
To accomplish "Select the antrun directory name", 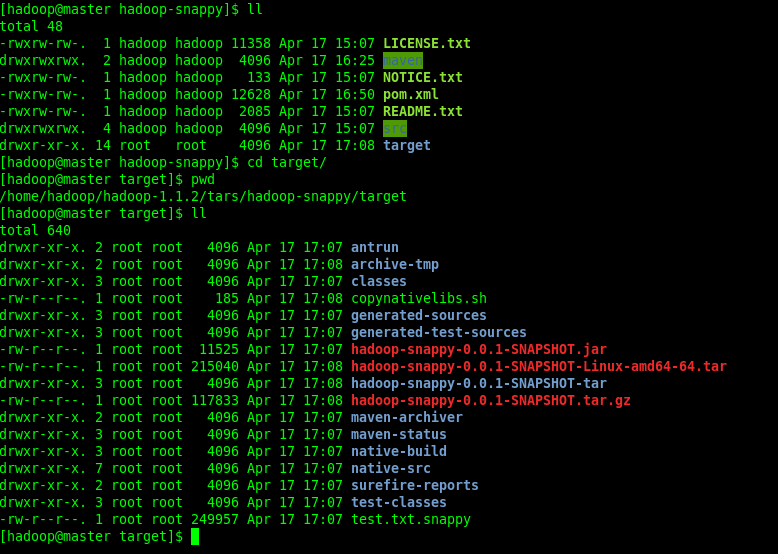I will pyautogui.click(x=375, y=247).
